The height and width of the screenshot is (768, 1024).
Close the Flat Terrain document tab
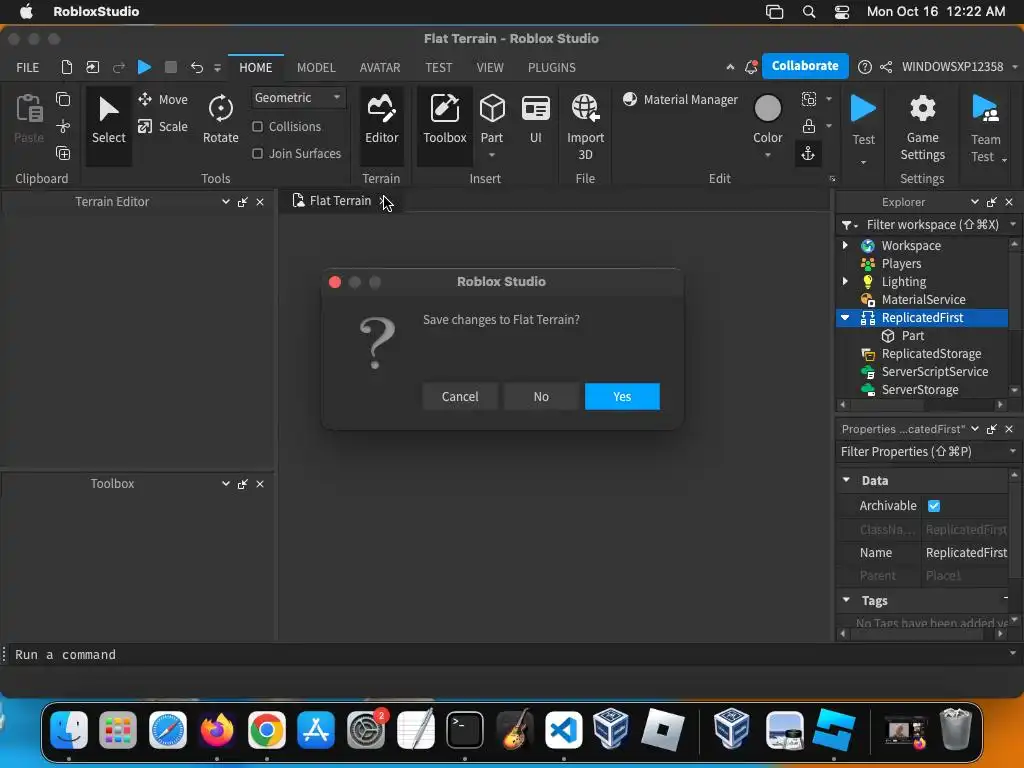click(383, 200)
